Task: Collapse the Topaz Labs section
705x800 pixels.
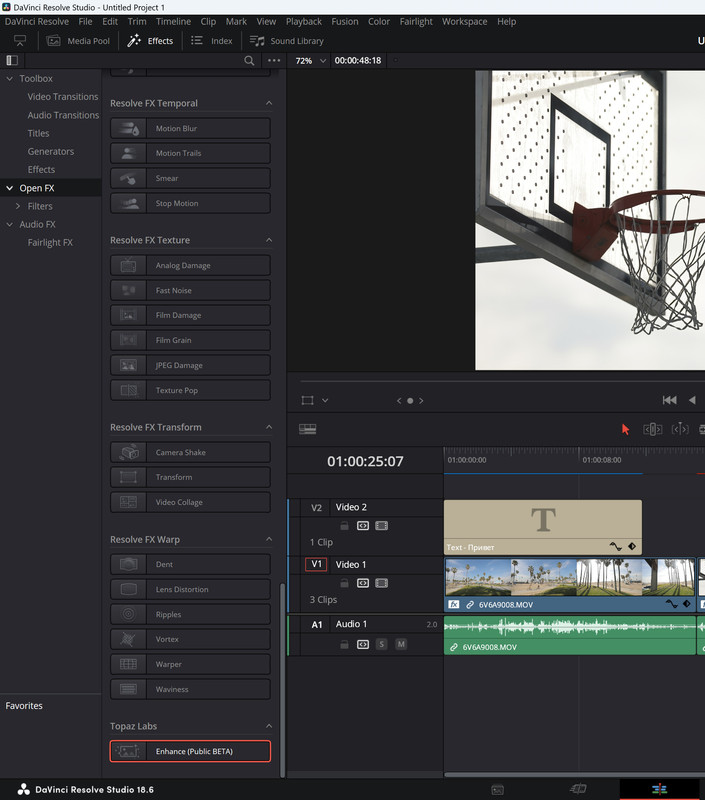Action: click(x=269, y=726)
